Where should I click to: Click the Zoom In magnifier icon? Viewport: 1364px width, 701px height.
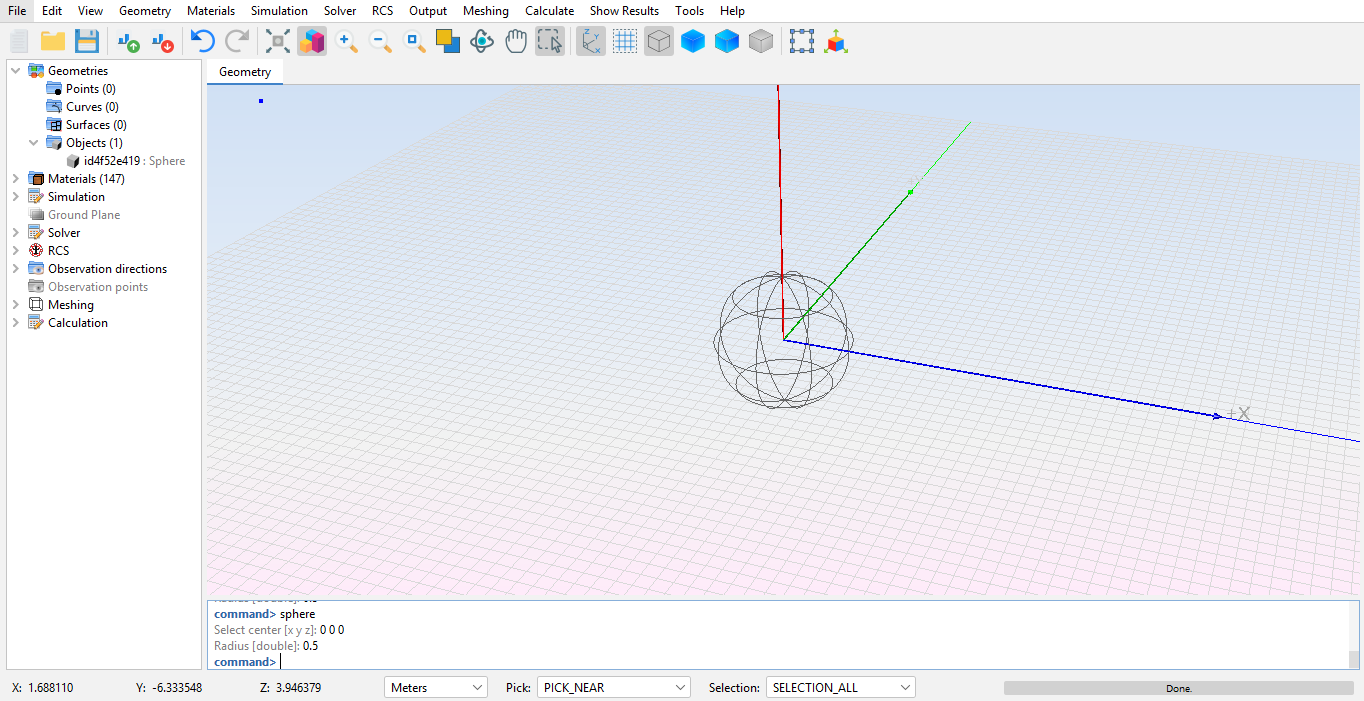pos(347,41)
